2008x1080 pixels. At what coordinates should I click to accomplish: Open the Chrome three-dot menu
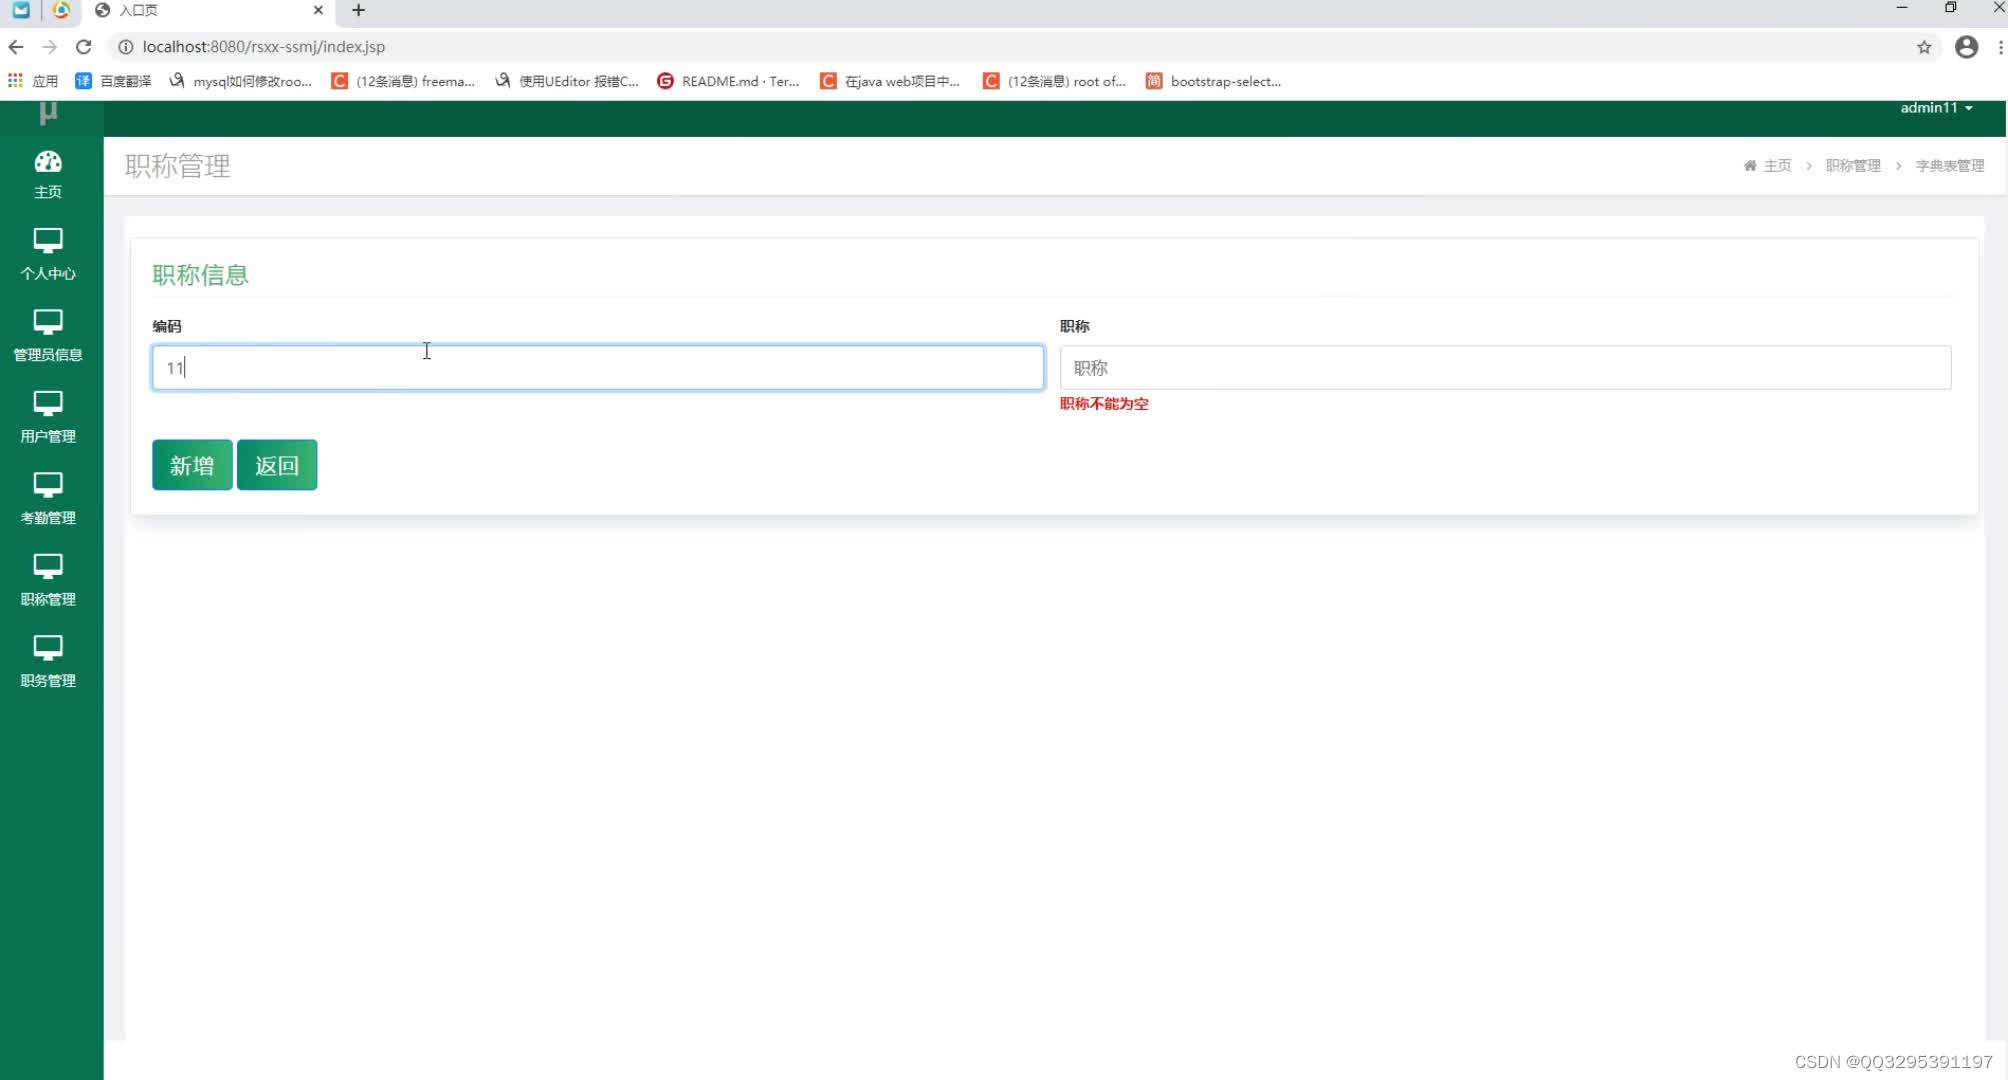1999,47
